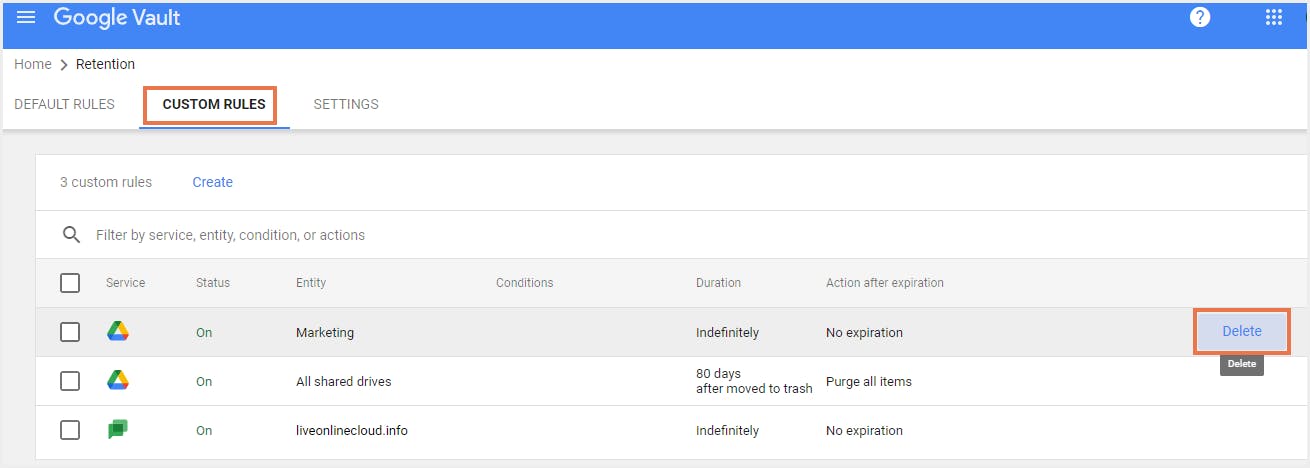Screen dimensions: 1310x468
Task: Select the Marketing rule checkbox
Action: (70, 332)
